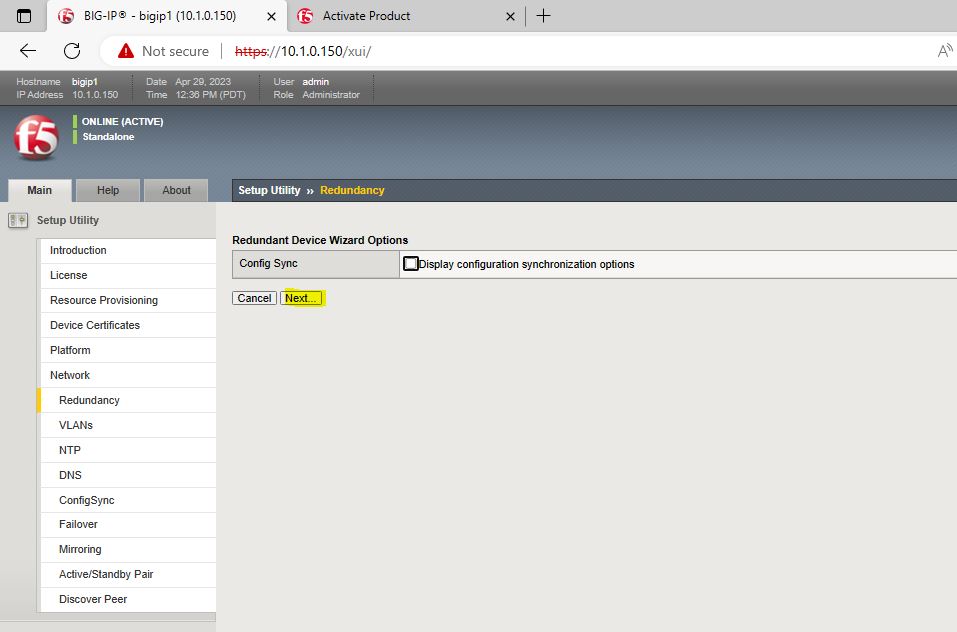
Task: Click the Not secure warning icon
Action: pyautogui.click(x=125, y=51)
